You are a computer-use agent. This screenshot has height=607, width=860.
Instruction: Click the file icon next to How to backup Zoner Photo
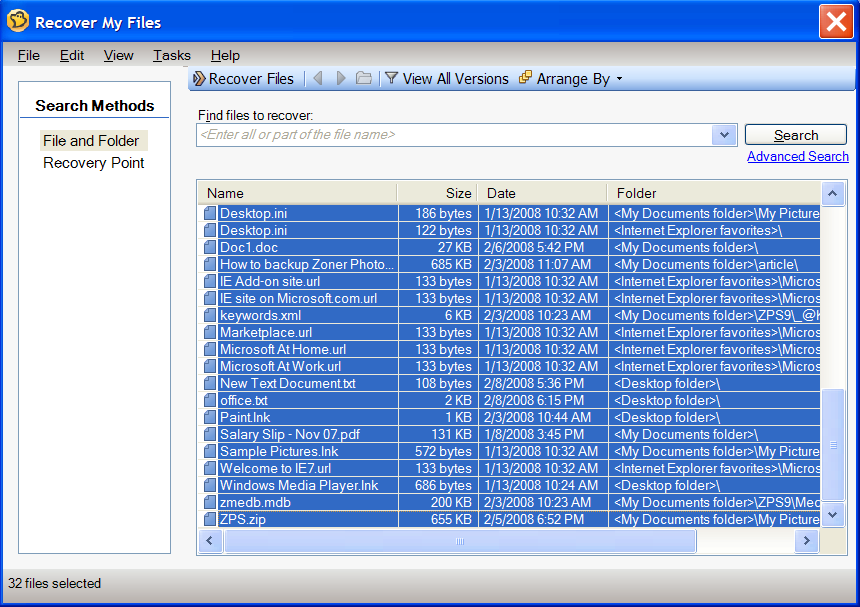[210, 264]
